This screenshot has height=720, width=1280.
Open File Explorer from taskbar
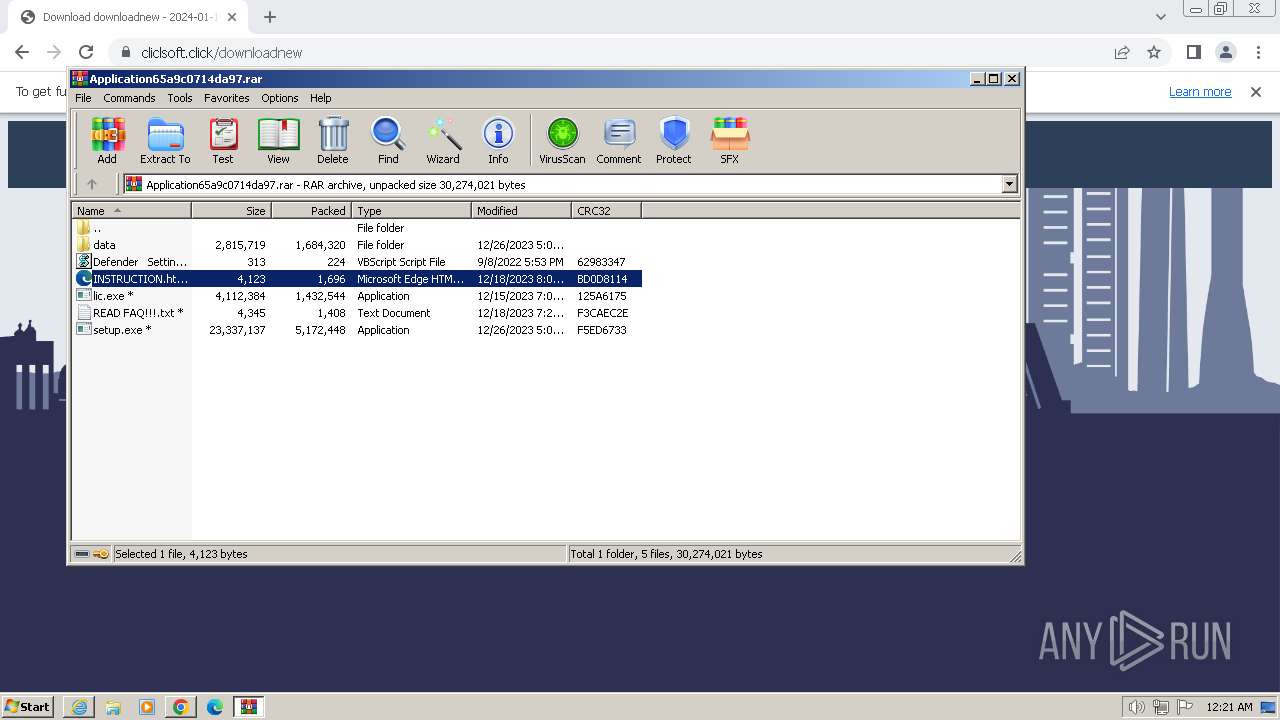(113, 707)
